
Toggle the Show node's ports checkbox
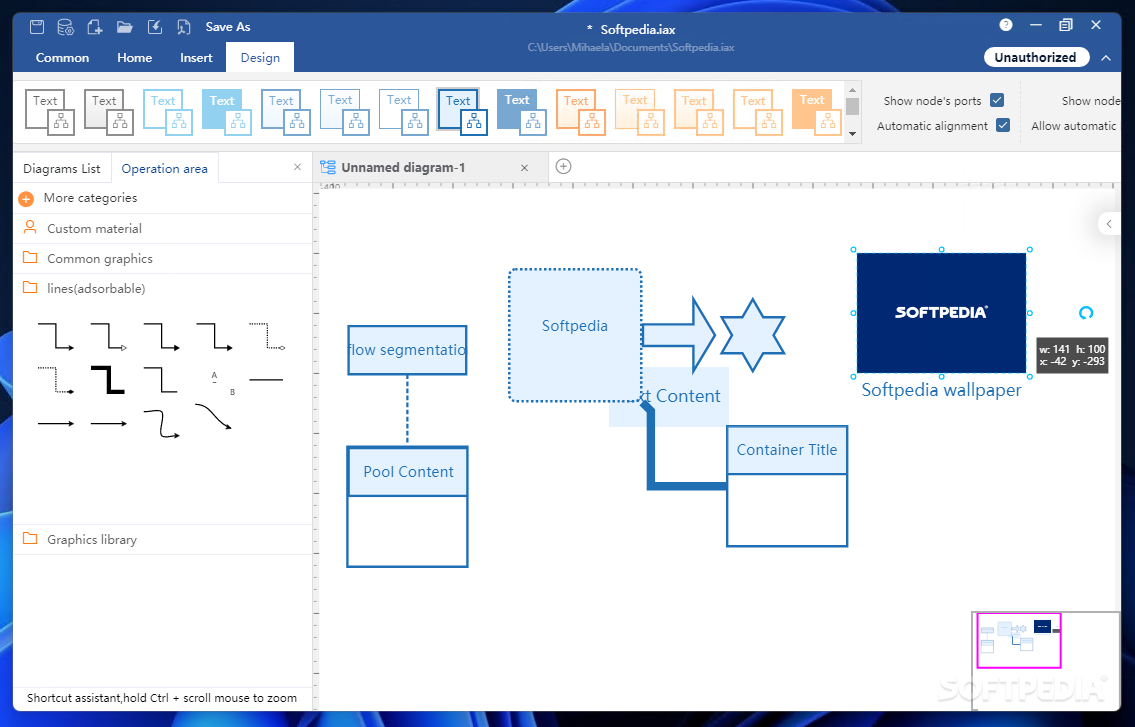997,100
